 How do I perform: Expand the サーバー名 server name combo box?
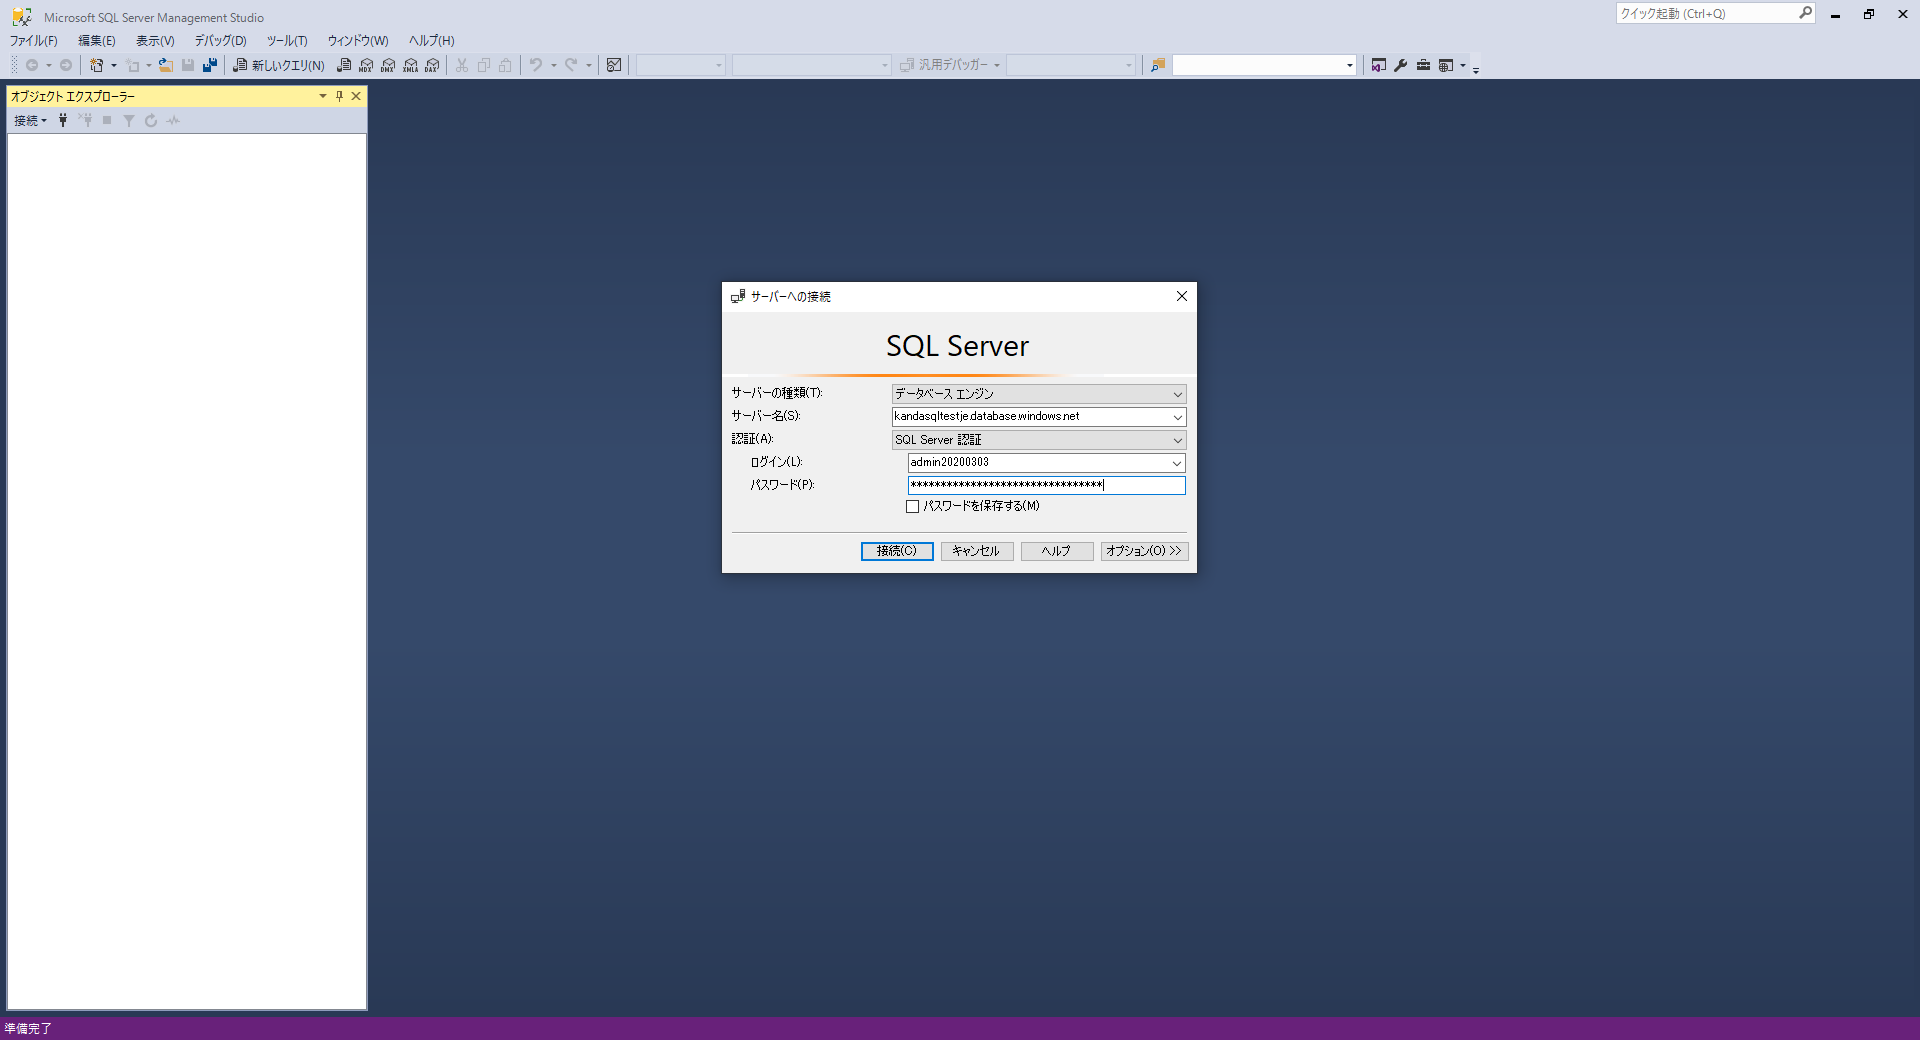(x=1177, y=417)
